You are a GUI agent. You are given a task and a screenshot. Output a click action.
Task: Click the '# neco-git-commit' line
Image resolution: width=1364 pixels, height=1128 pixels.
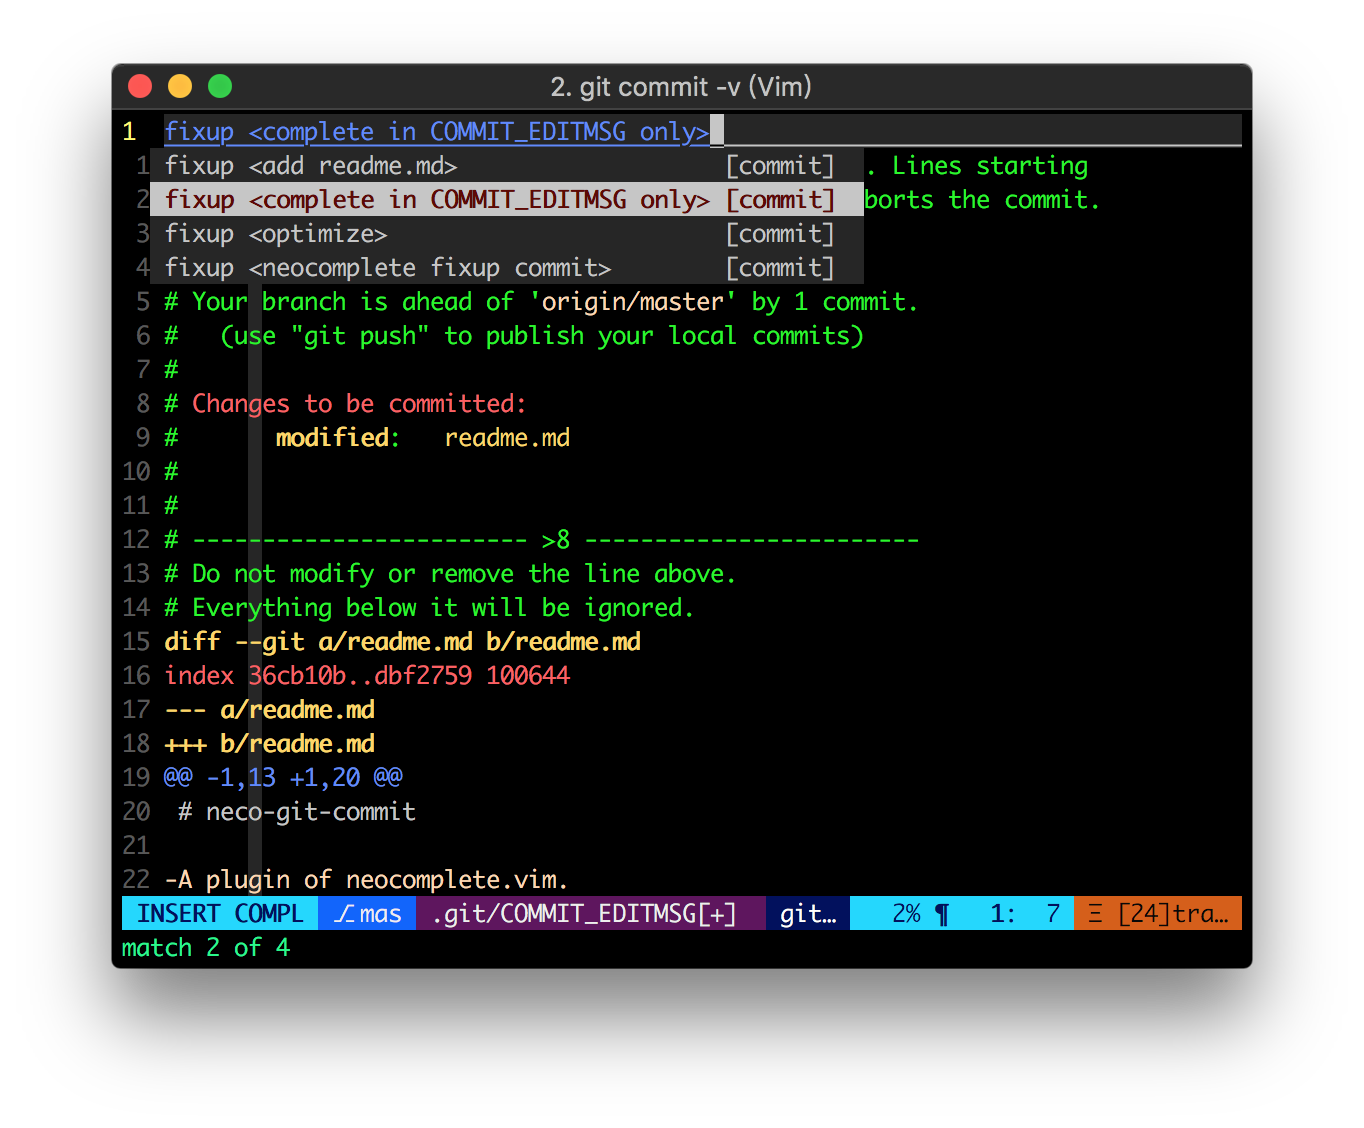point(297,812)
